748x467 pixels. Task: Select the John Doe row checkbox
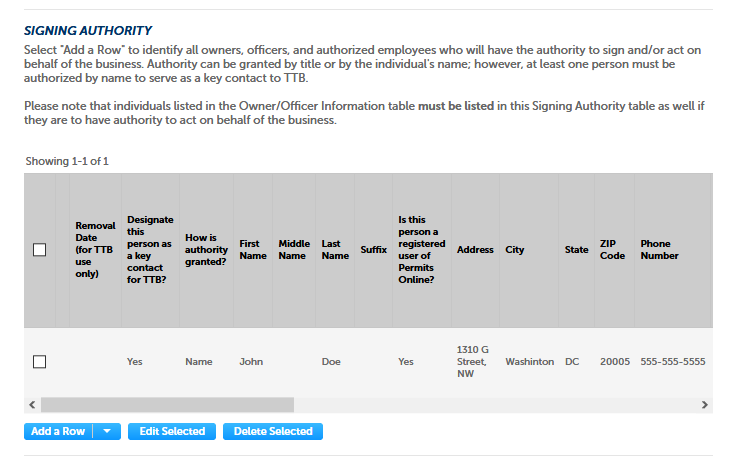[40, 362]
